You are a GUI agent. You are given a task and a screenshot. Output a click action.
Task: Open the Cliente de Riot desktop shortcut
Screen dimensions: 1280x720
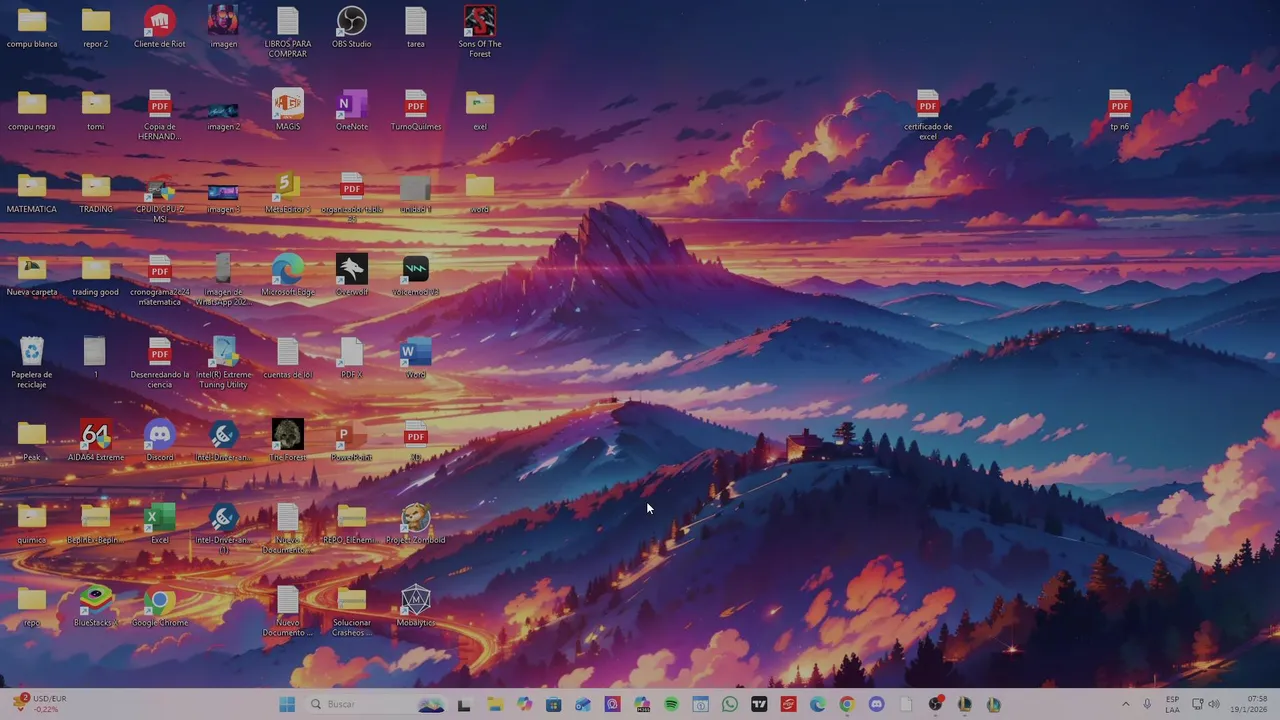[160, 28]
